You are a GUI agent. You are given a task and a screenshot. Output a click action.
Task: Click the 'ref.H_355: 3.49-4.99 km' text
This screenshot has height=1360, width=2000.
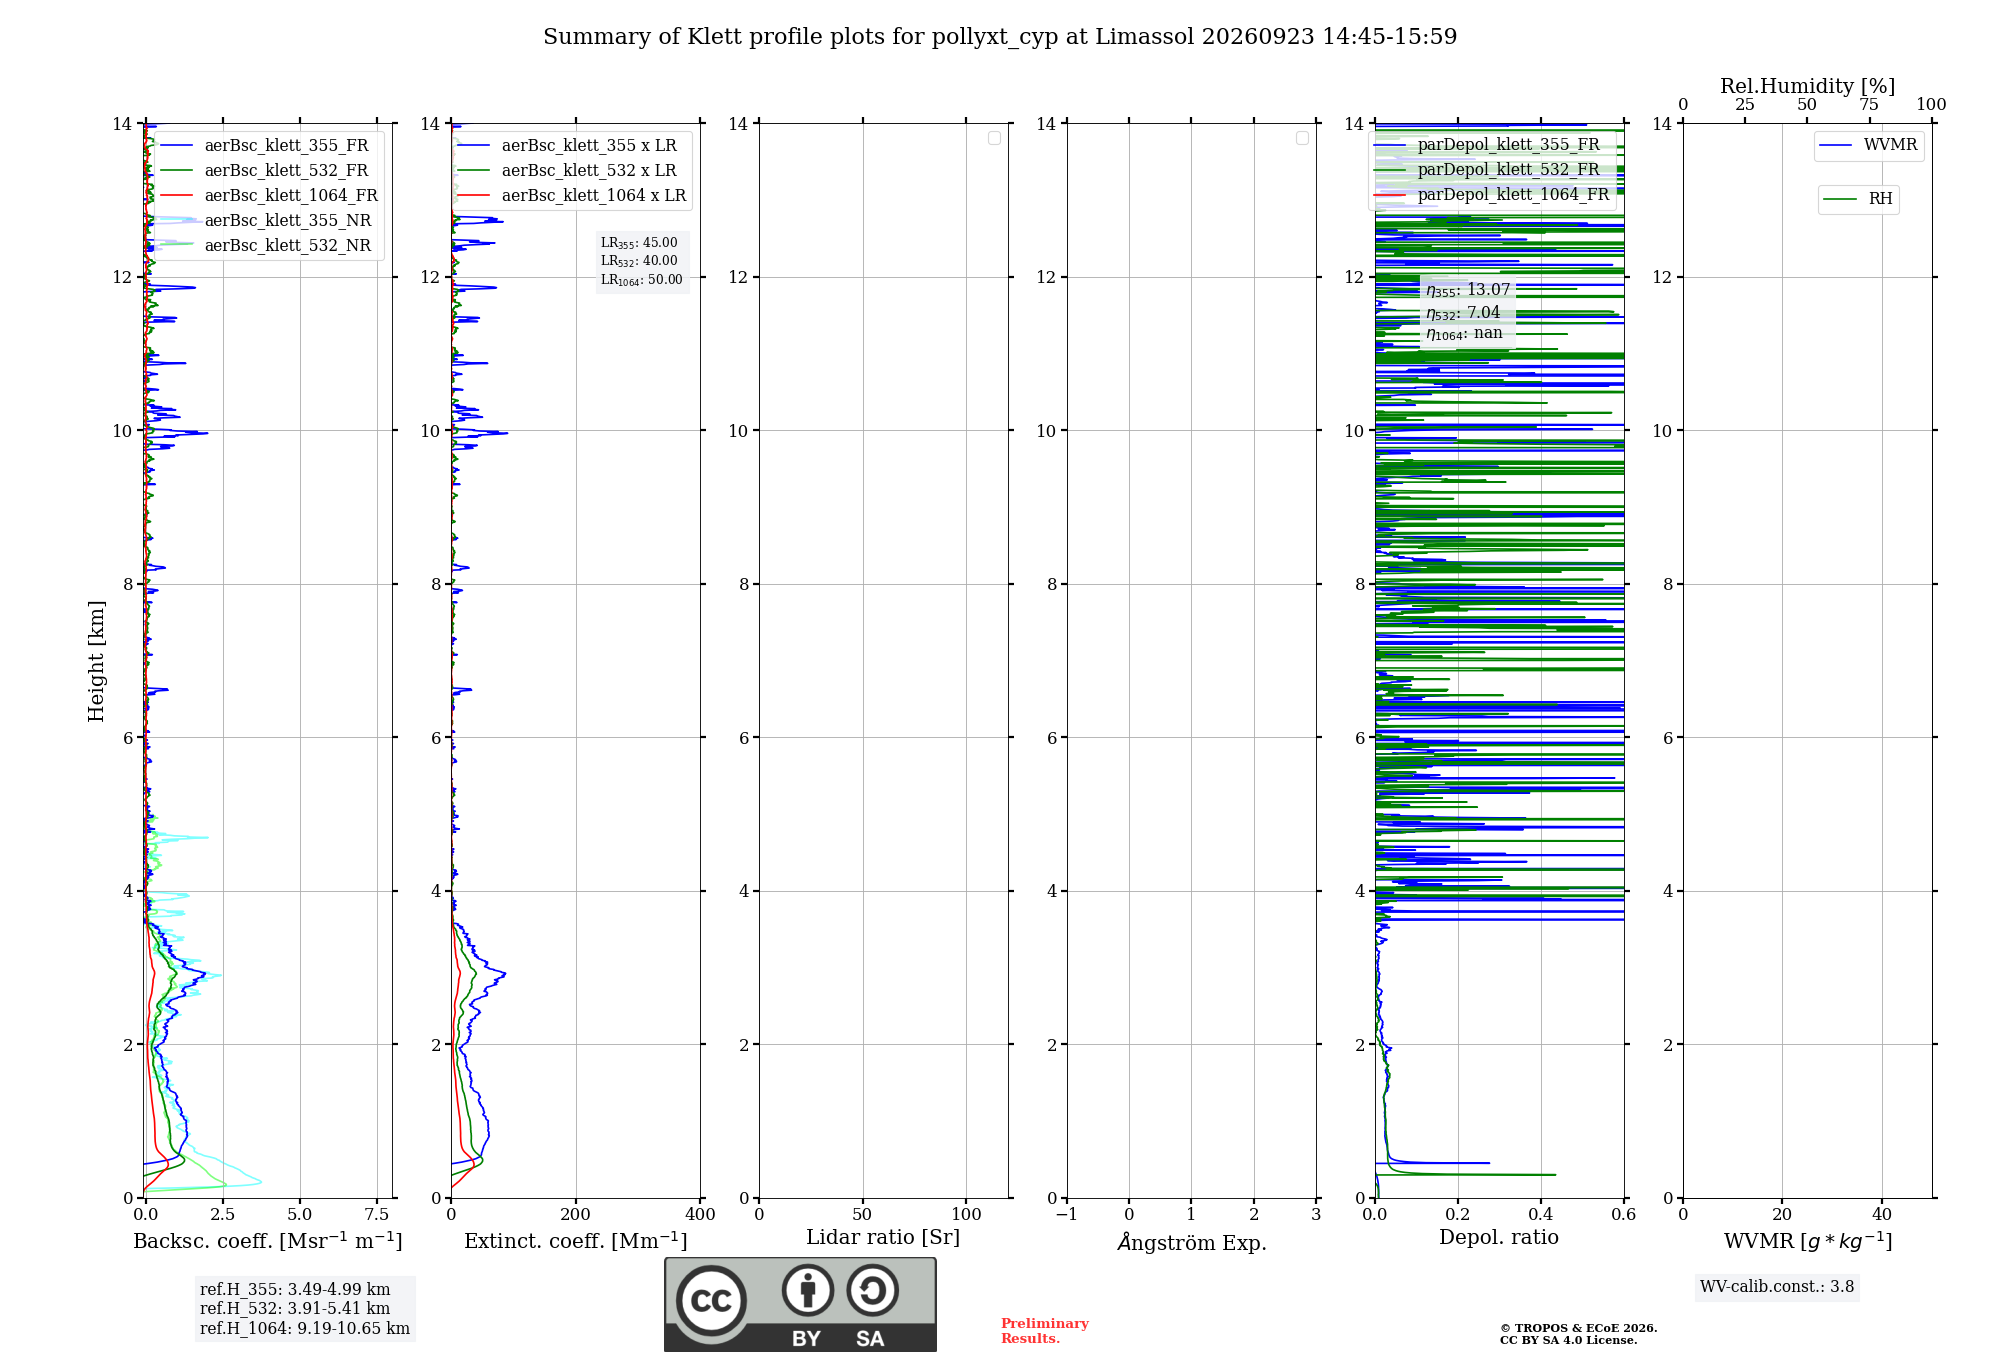(295, 1290)
